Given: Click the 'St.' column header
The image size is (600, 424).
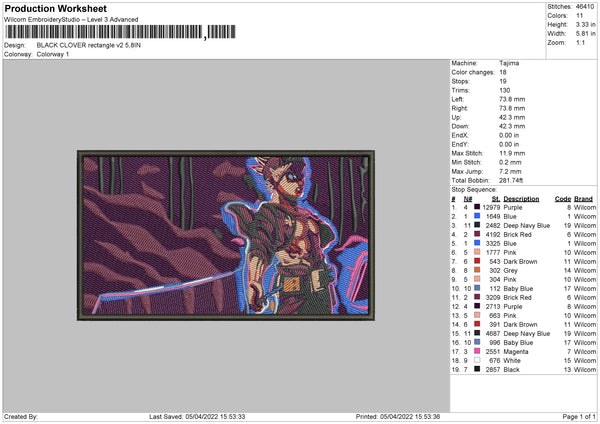Looking at the screenshot, I should (496, 199).
